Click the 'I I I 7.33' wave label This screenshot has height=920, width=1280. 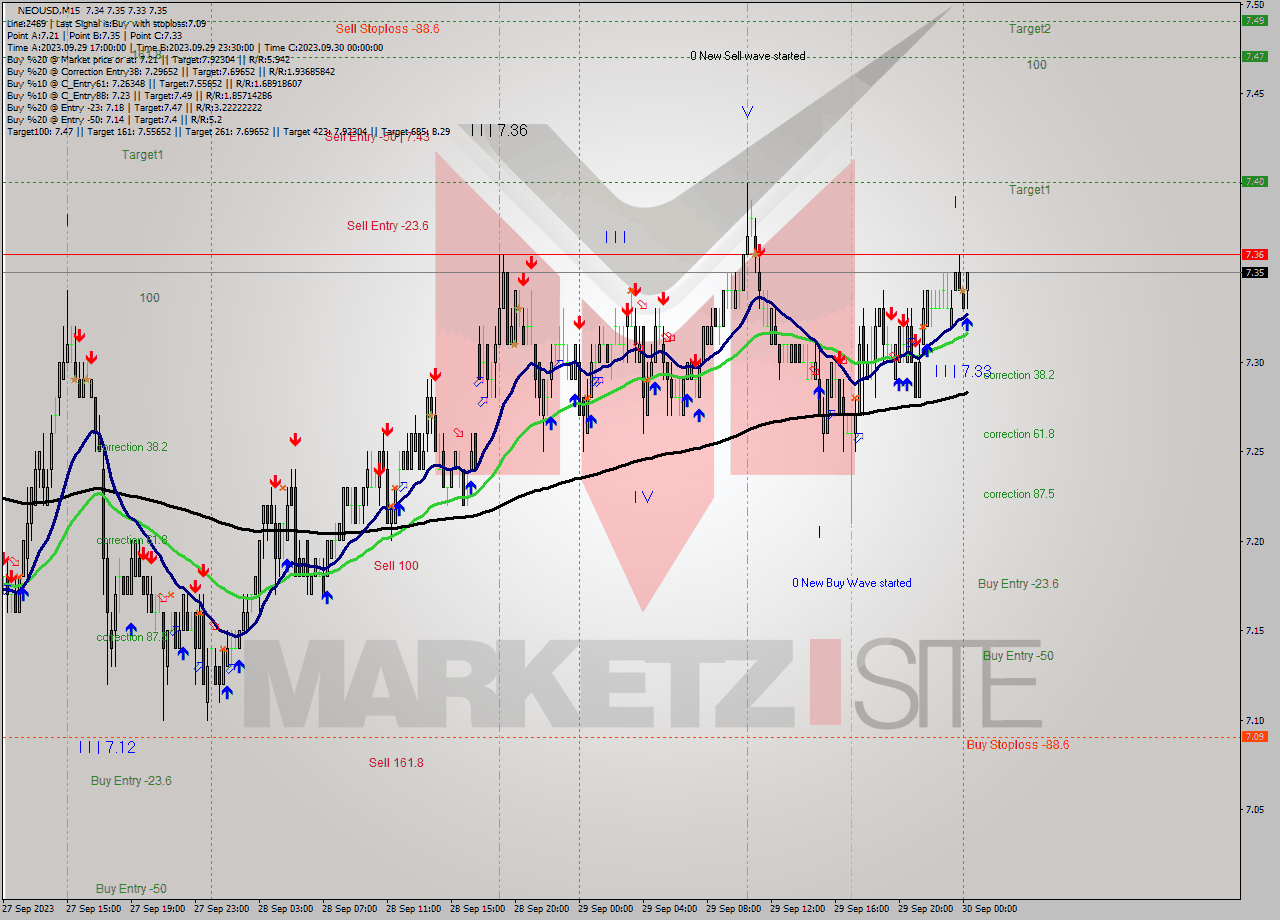963,371
